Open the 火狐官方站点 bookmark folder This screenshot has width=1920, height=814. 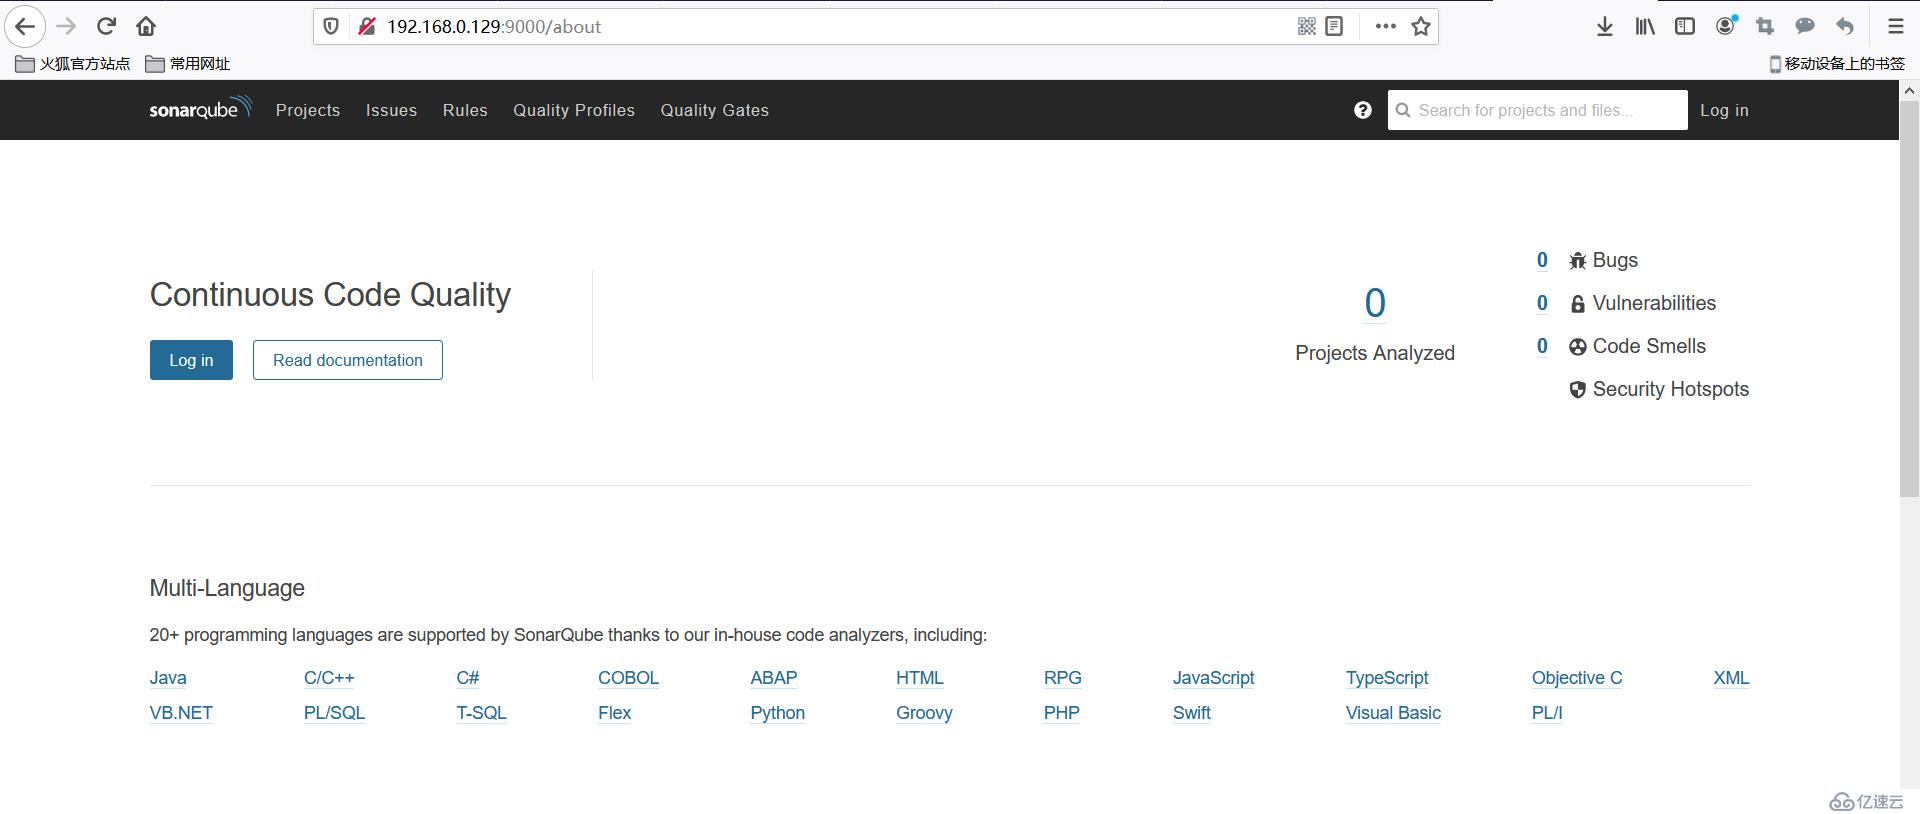point(73,63)
